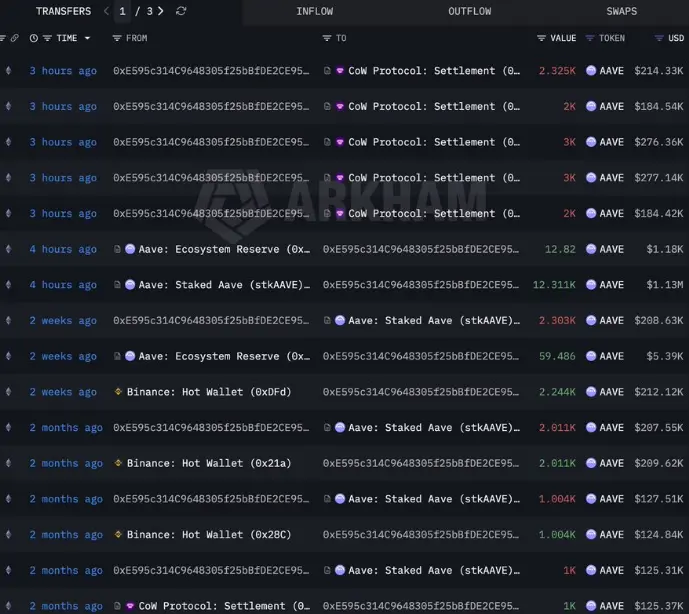The width and height of the screenshot is (689, 614).
Task: Open the '2 weeks ago' timestamp, $212.12K row
Action: [x=63, y=392]
